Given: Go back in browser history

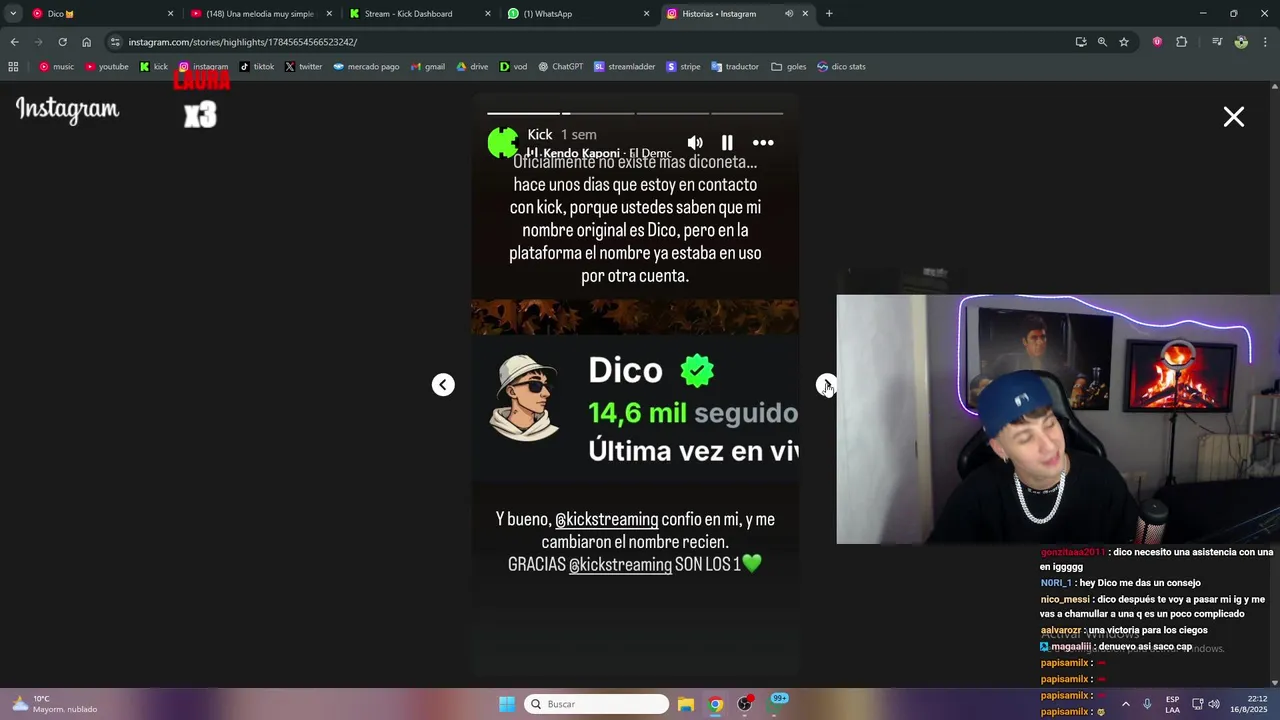Looking at the screenshot, I should coord(14,42).
